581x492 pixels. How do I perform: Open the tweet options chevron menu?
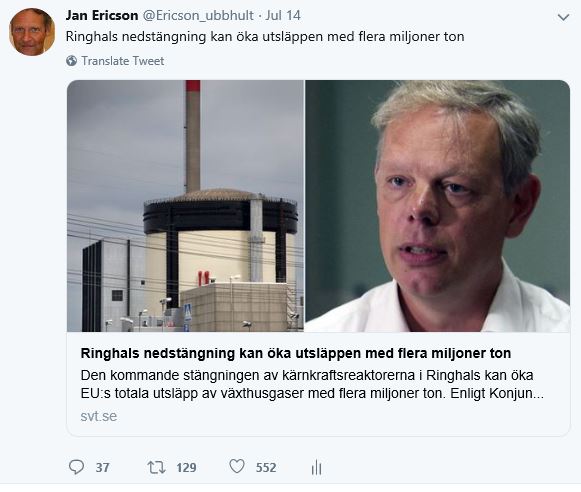(x=563, y=17)
